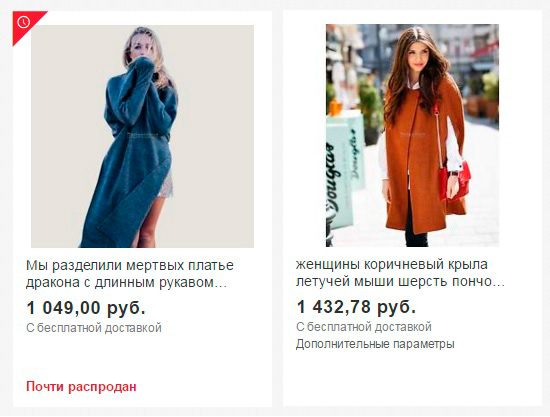Expand 'Дополнительные параметры' for the poncho
This screenshot has width=550, height=417.
(x=375, y=344)
